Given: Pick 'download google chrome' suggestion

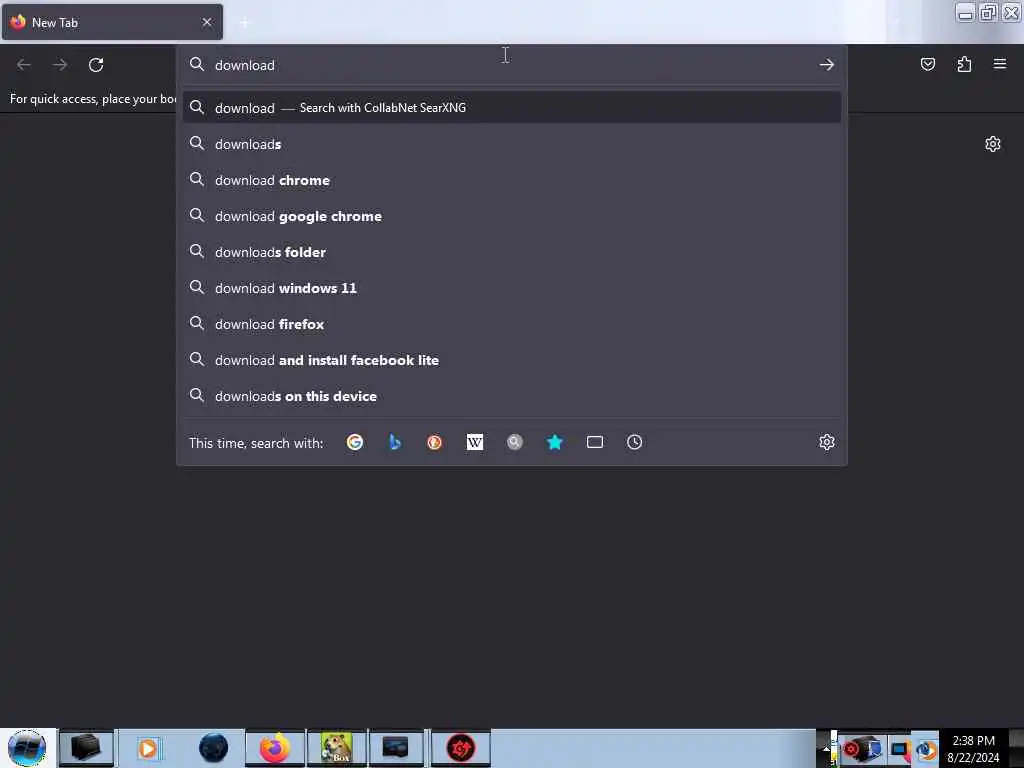Looking at the screenshot, I should click(x=511, y=216).
